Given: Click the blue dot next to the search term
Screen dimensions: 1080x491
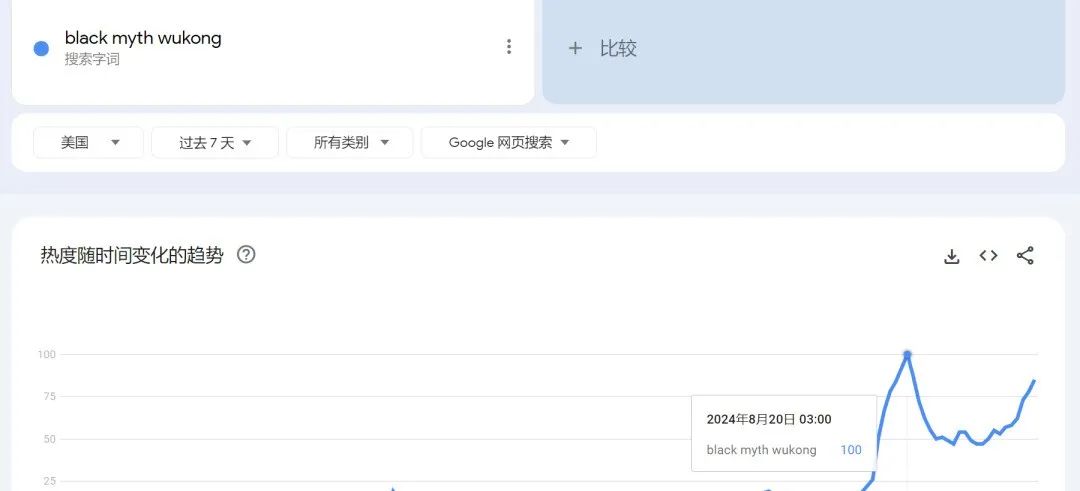Looking at the screenshot, I should [x=41, y=48].
